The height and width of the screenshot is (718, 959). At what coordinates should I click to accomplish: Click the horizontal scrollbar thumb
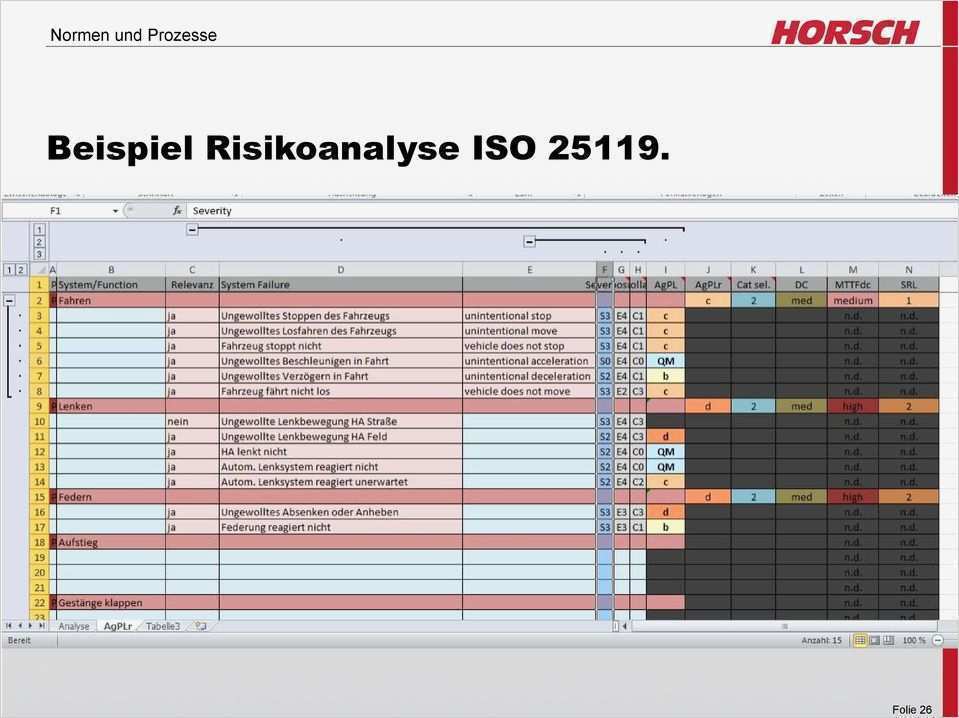(785, 626)
